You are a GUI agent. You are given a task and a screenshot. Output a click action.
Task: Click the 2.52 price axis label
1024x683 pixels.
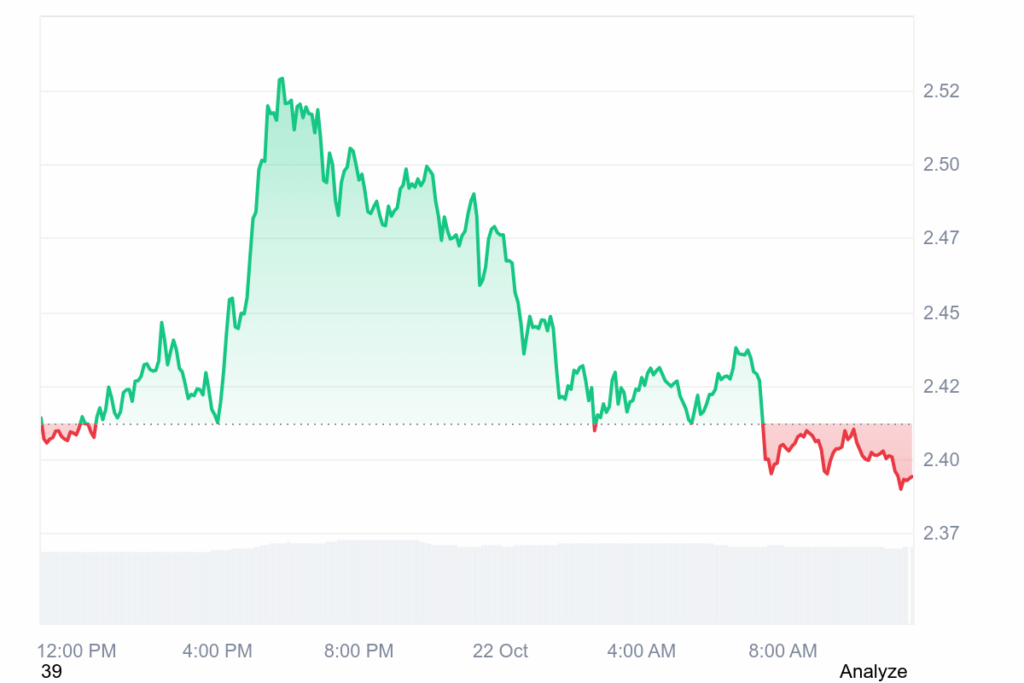tap(940, 91)
